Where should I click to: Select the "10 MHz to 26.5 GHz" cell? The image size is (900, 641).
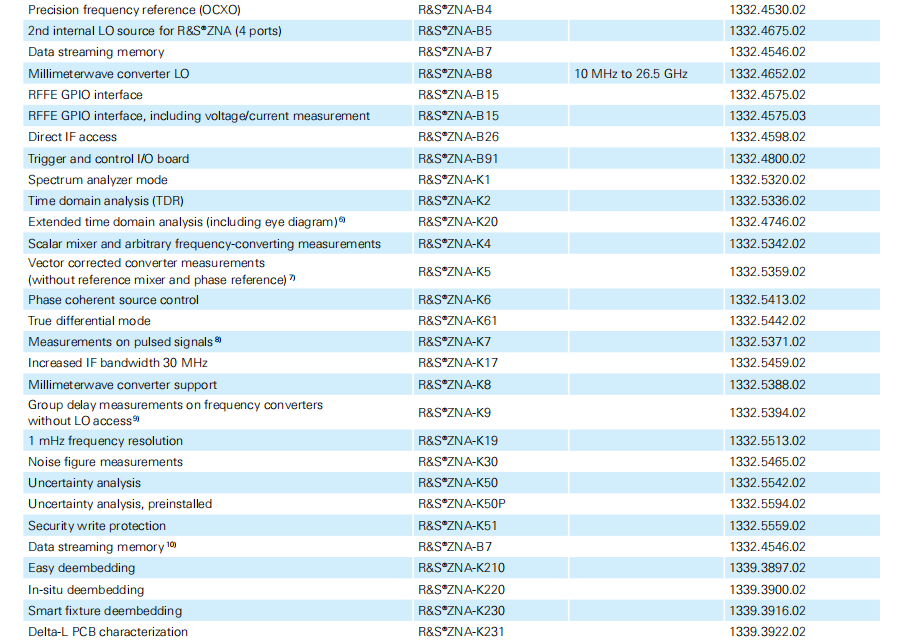pyautogui.click(x=631, y=73)
